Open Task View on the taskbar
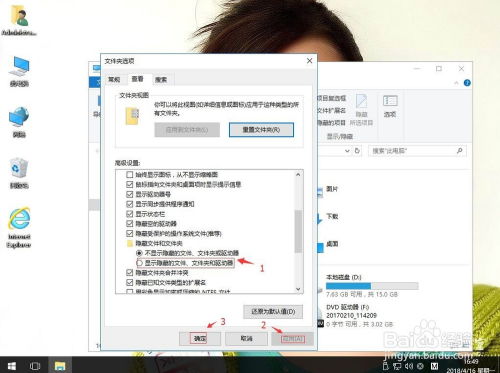 pyautogui.click(x=35, y=366)
